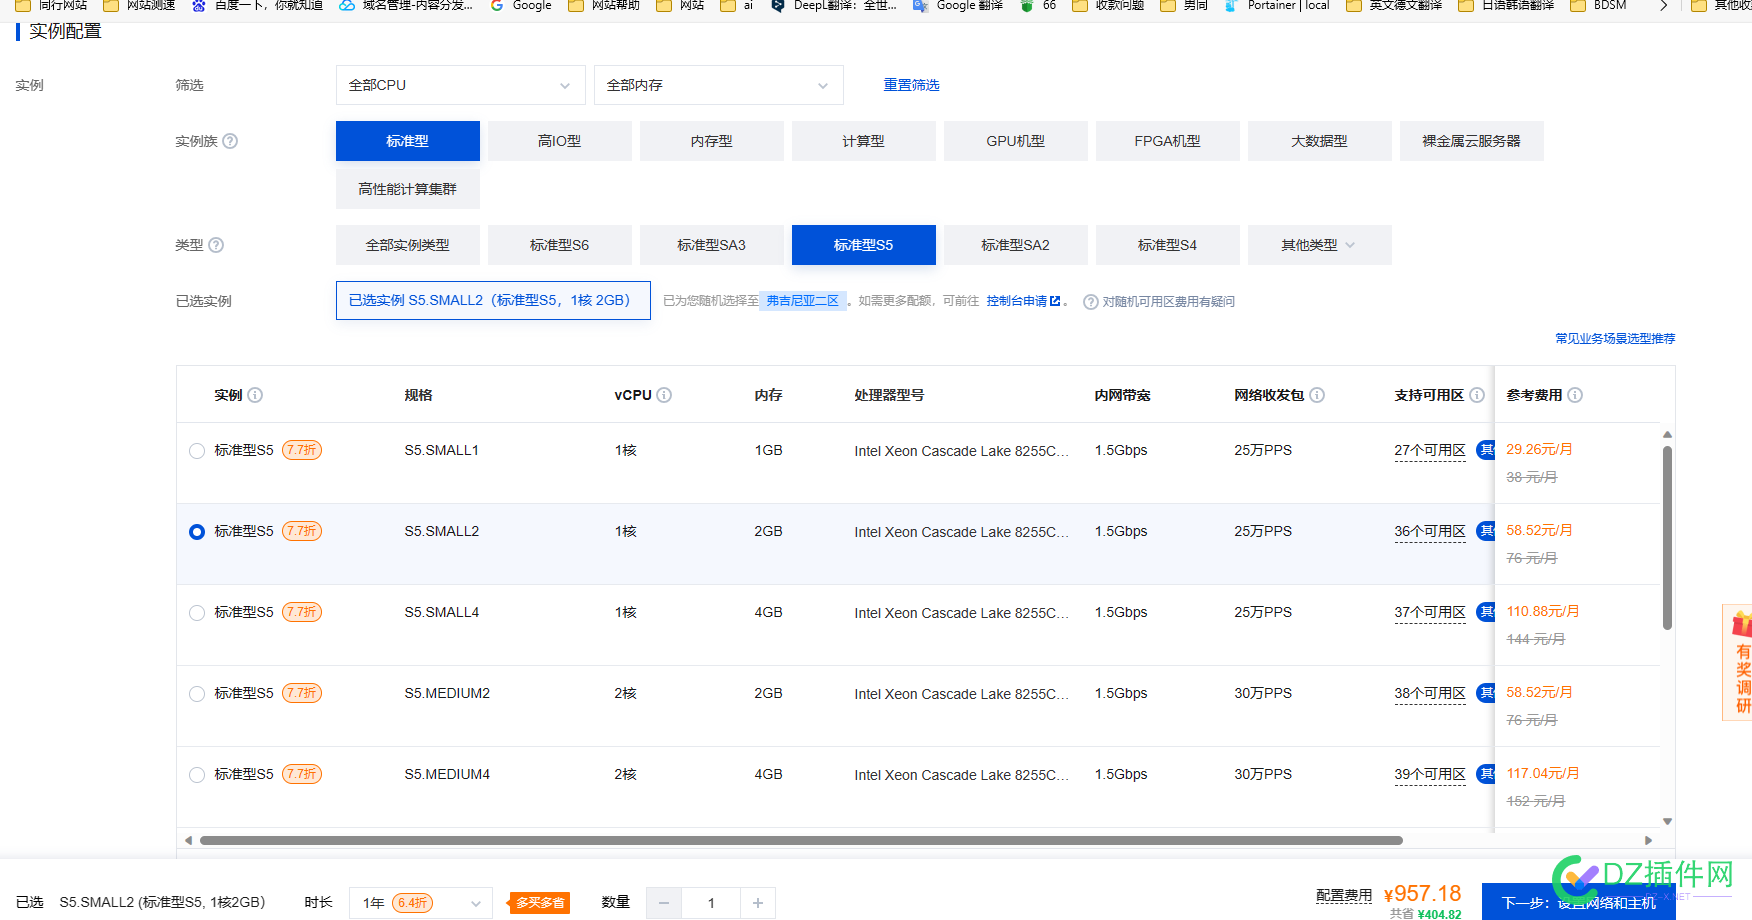Screen dimensions: 1752x920
Task: Click info icon beside vCPU column header
Action: click(x=664, y=395)
